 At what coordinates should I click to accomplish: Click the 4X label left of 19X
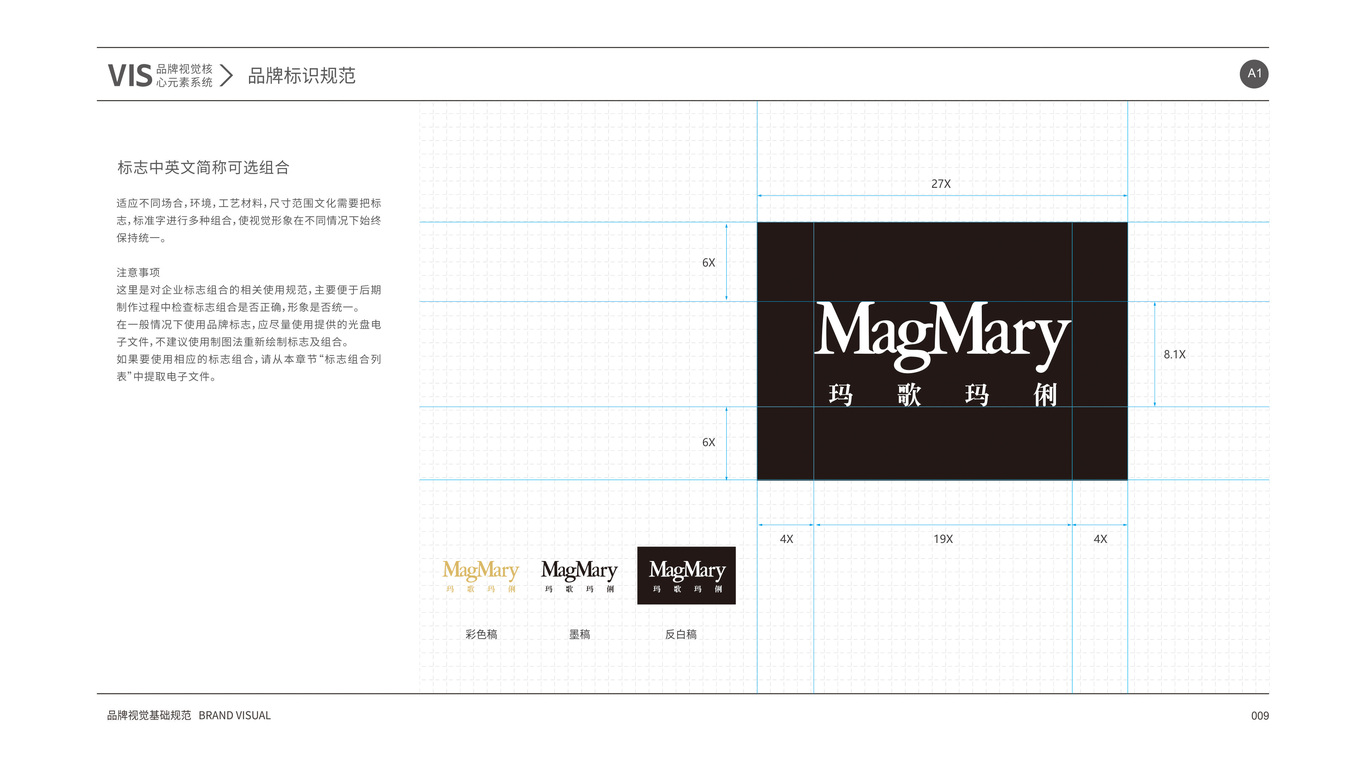[786, 539]
